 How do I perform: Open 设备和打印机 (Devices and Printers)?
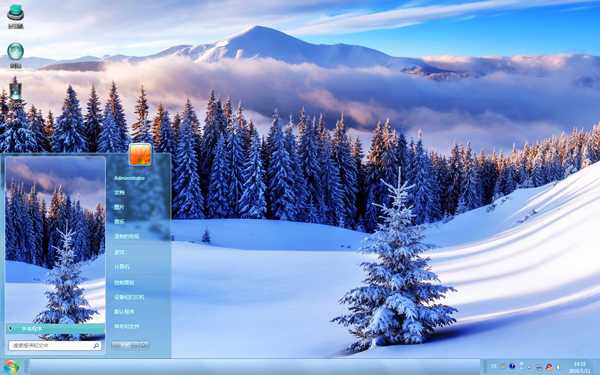point(129,297)
